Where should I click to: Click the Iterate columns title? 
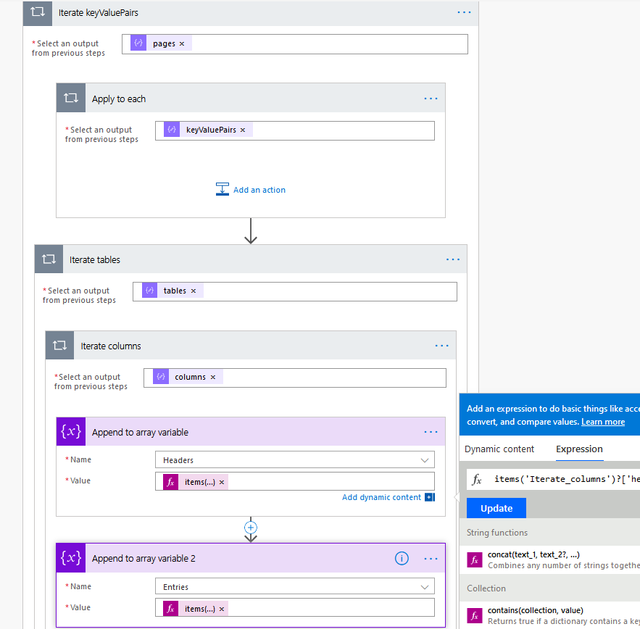pyautogui.click(x=111, y=346)
